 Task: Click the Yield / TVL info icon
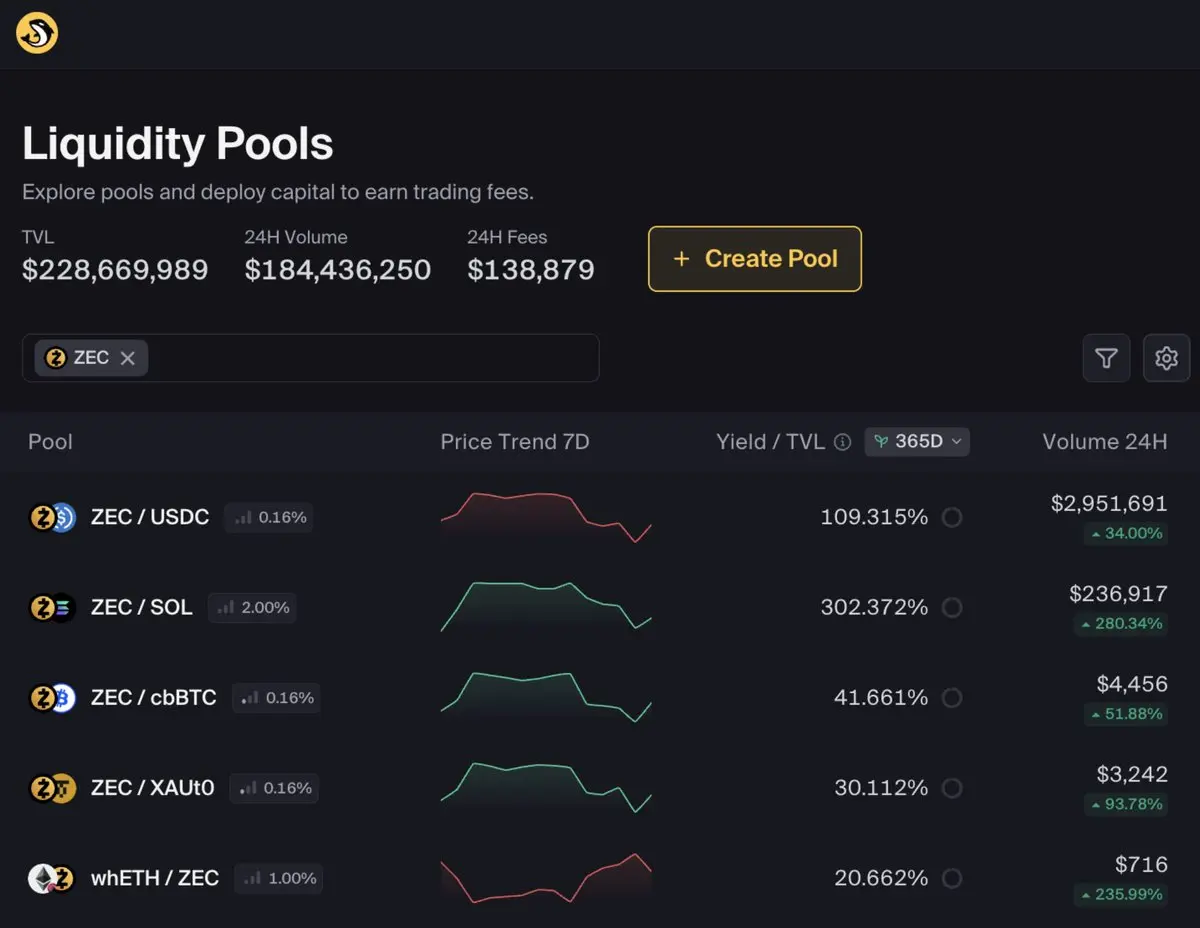(843, 442)
